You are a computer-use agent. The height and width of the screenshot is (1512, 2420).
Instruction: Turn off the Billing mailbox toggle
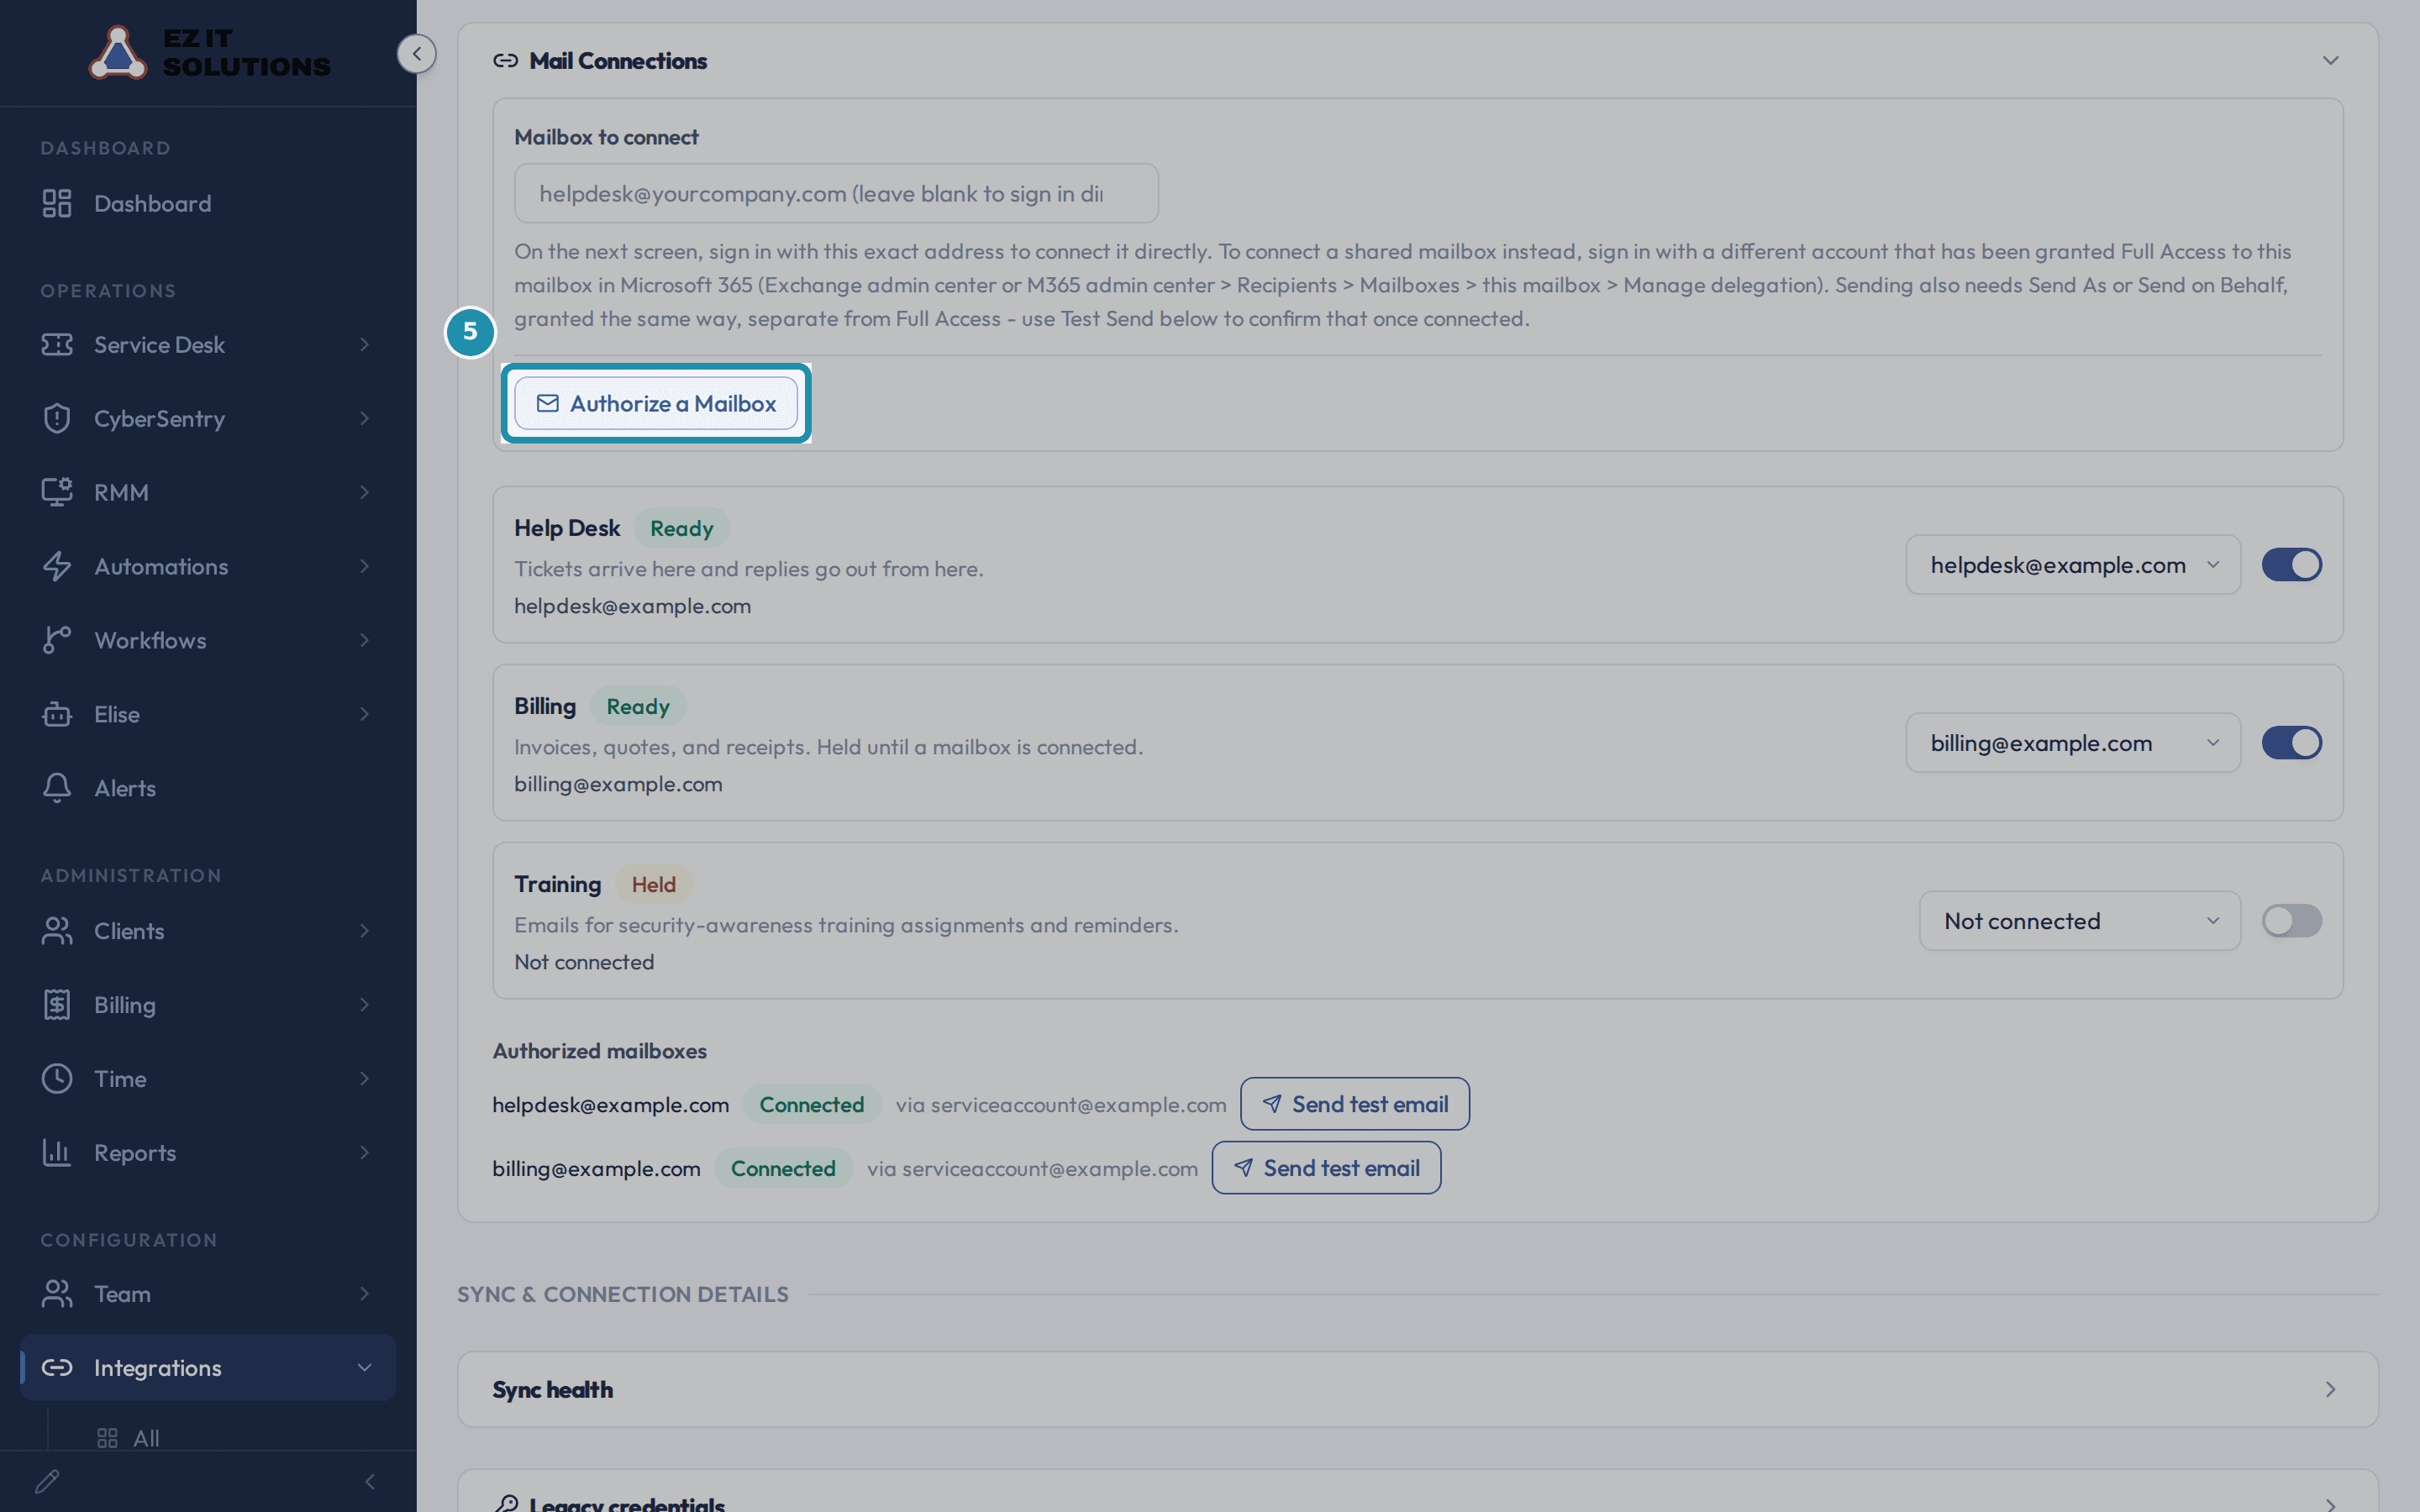tap(2291, 743)
